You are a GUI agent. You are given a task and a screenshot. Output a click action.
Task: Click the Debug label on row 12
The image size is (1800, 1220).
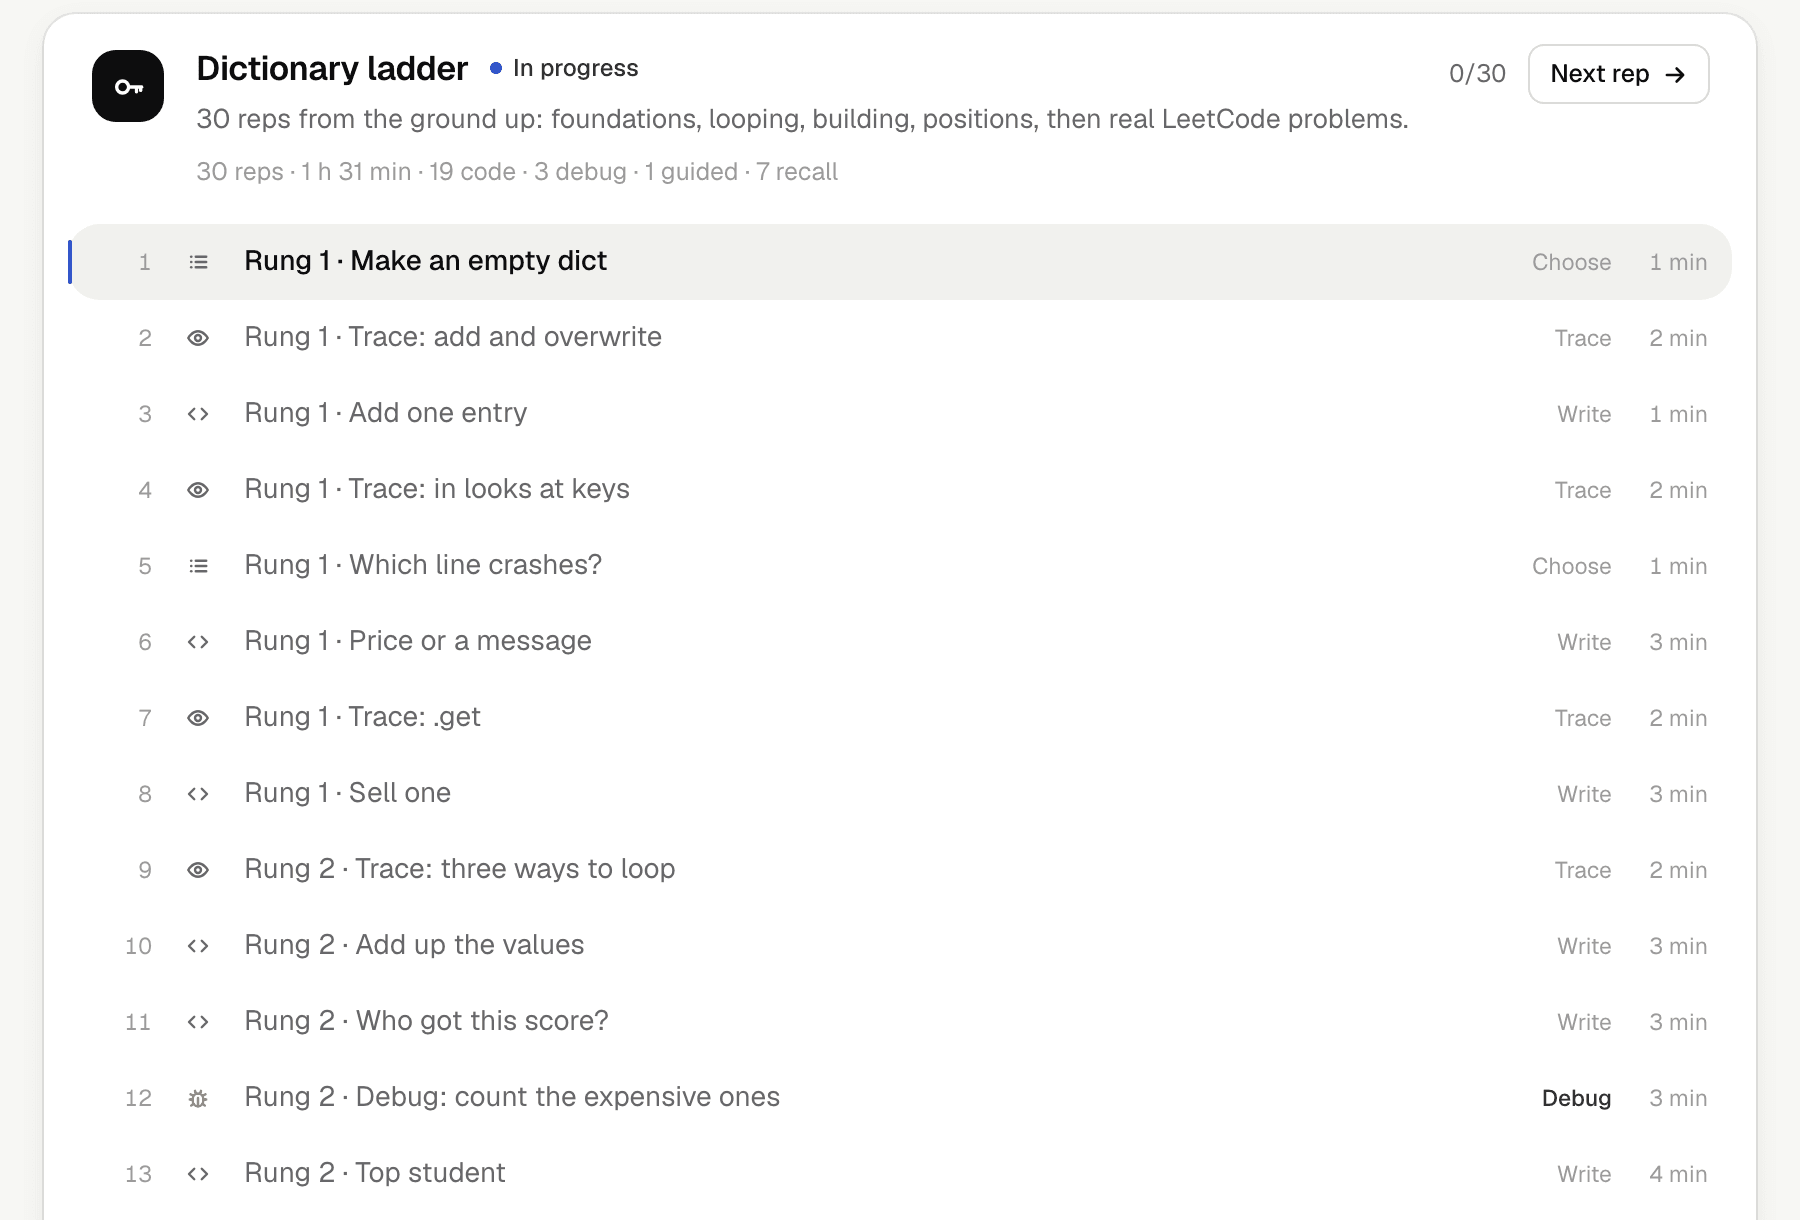click(1576, 1098)
